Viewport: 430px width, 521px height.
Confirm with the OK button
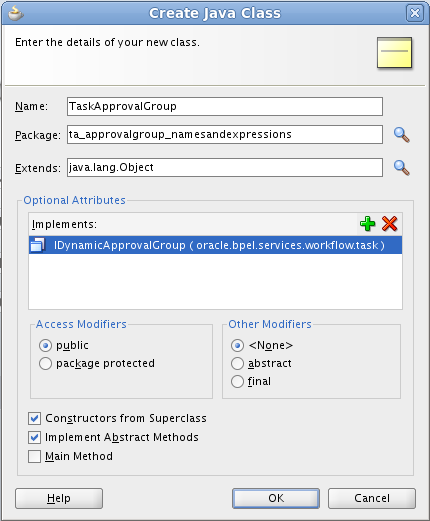pos(276,498)
